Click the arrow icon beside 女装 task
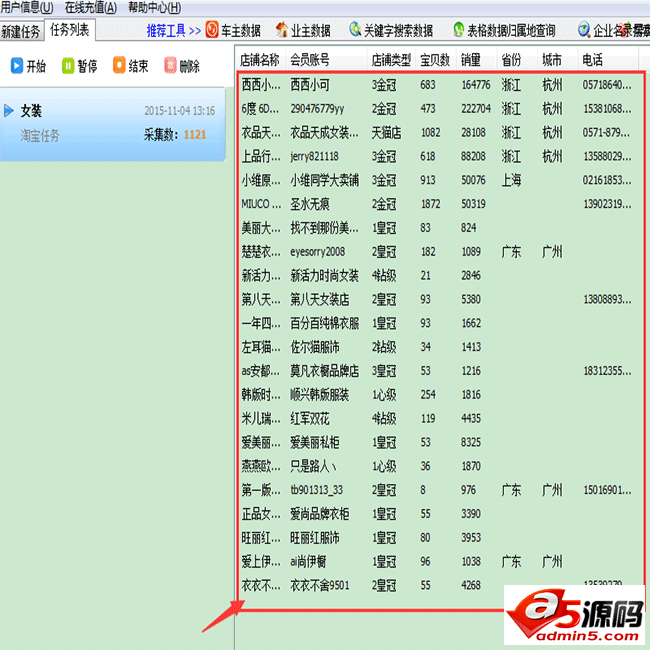 click(x=9, y=111)
